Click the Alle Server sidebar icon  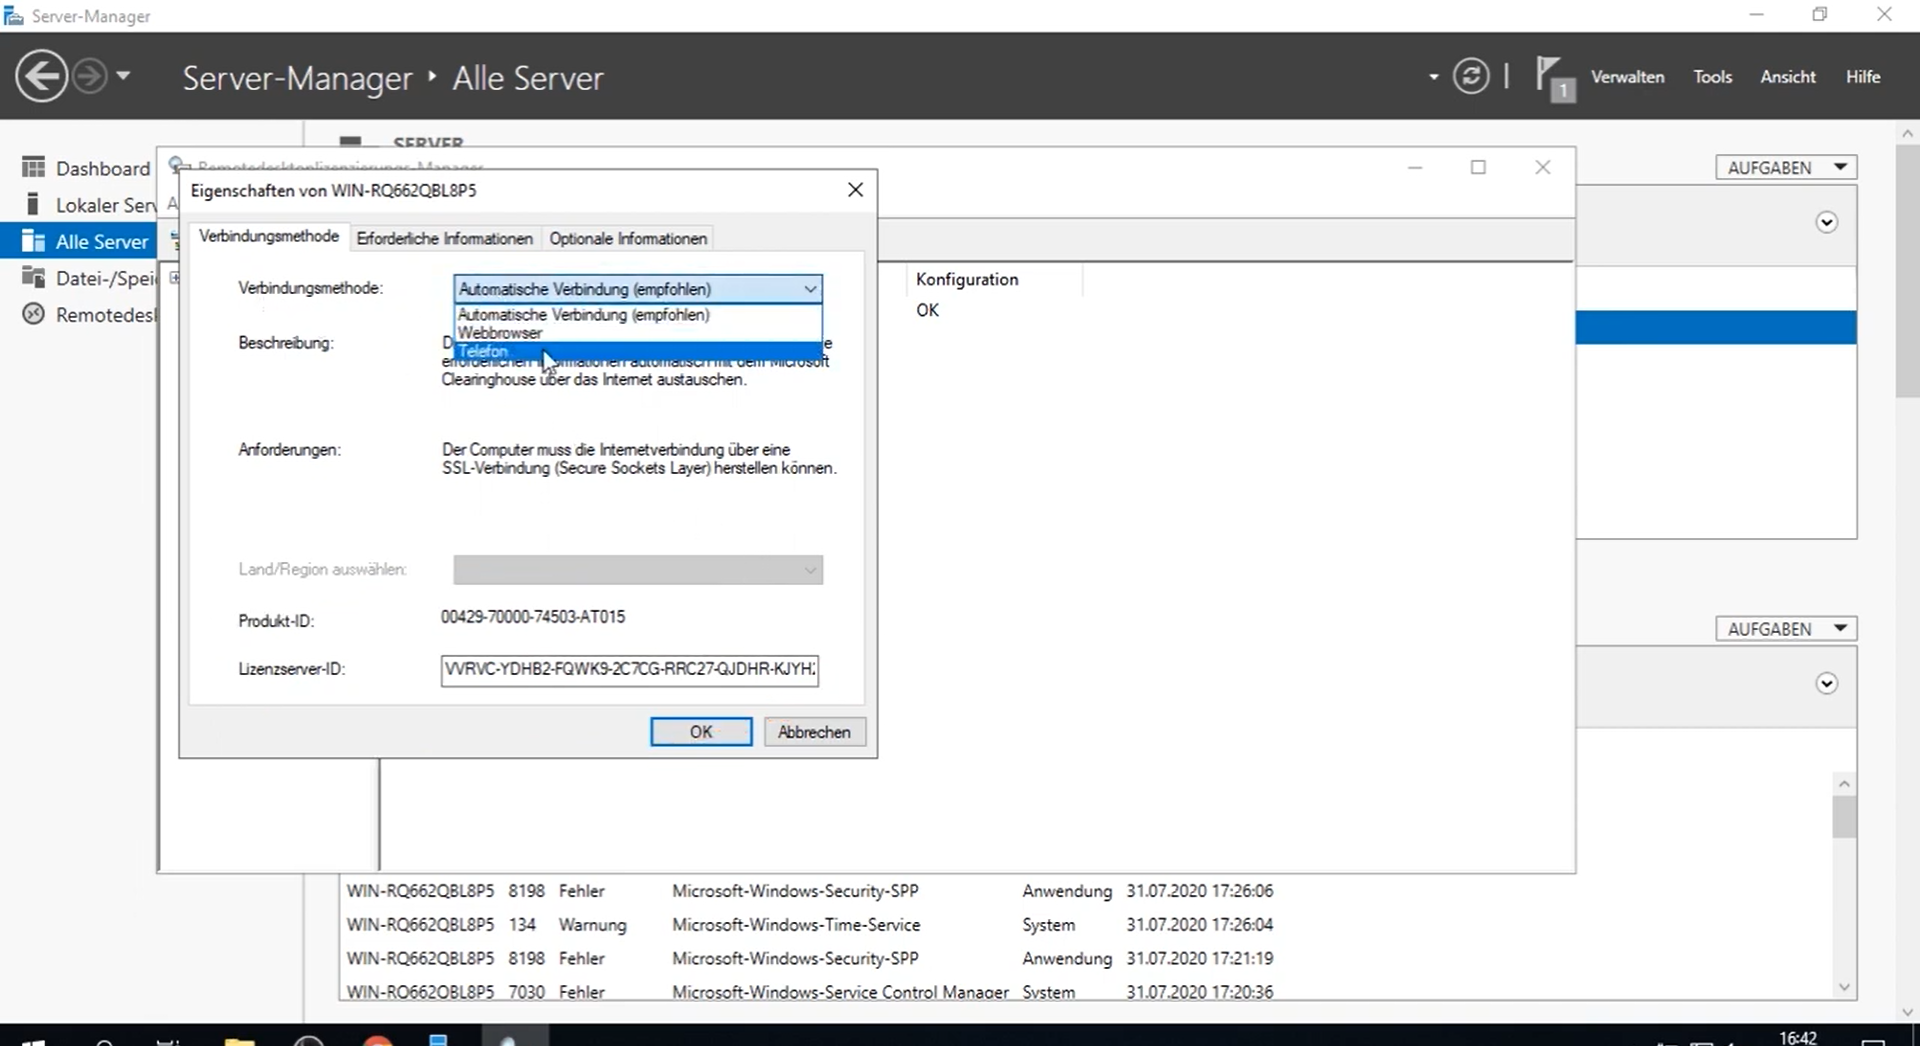coord(34,241)
